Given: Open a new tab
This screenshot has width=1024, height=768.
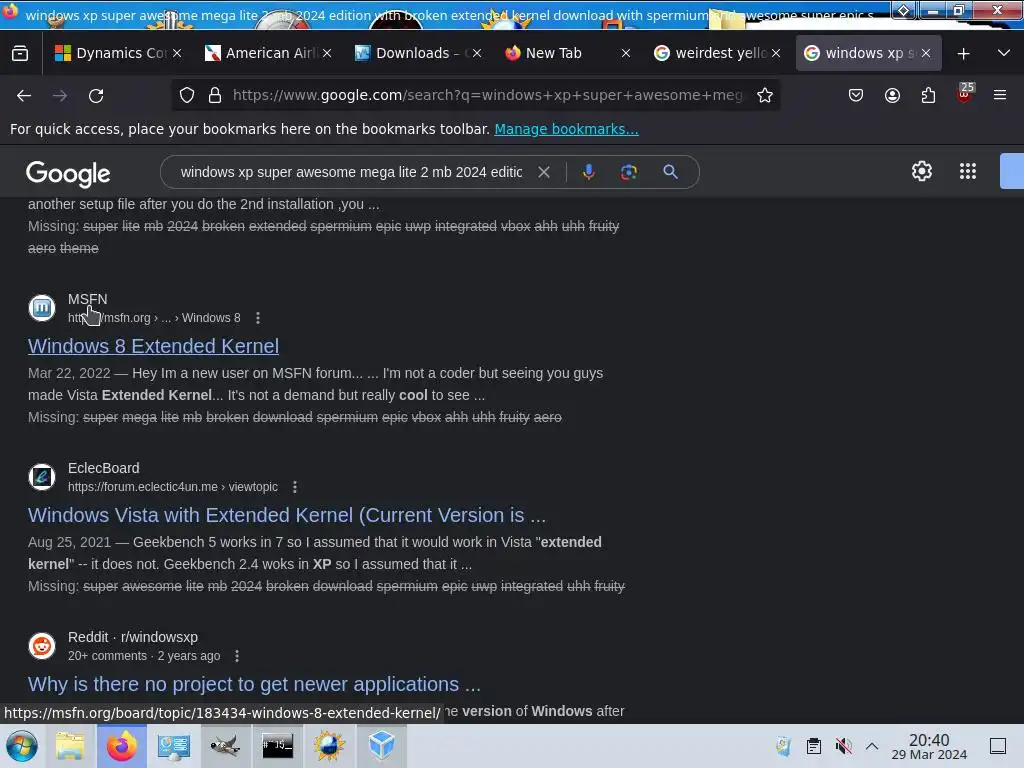Looking at the screenshot, I should (963, 54).
